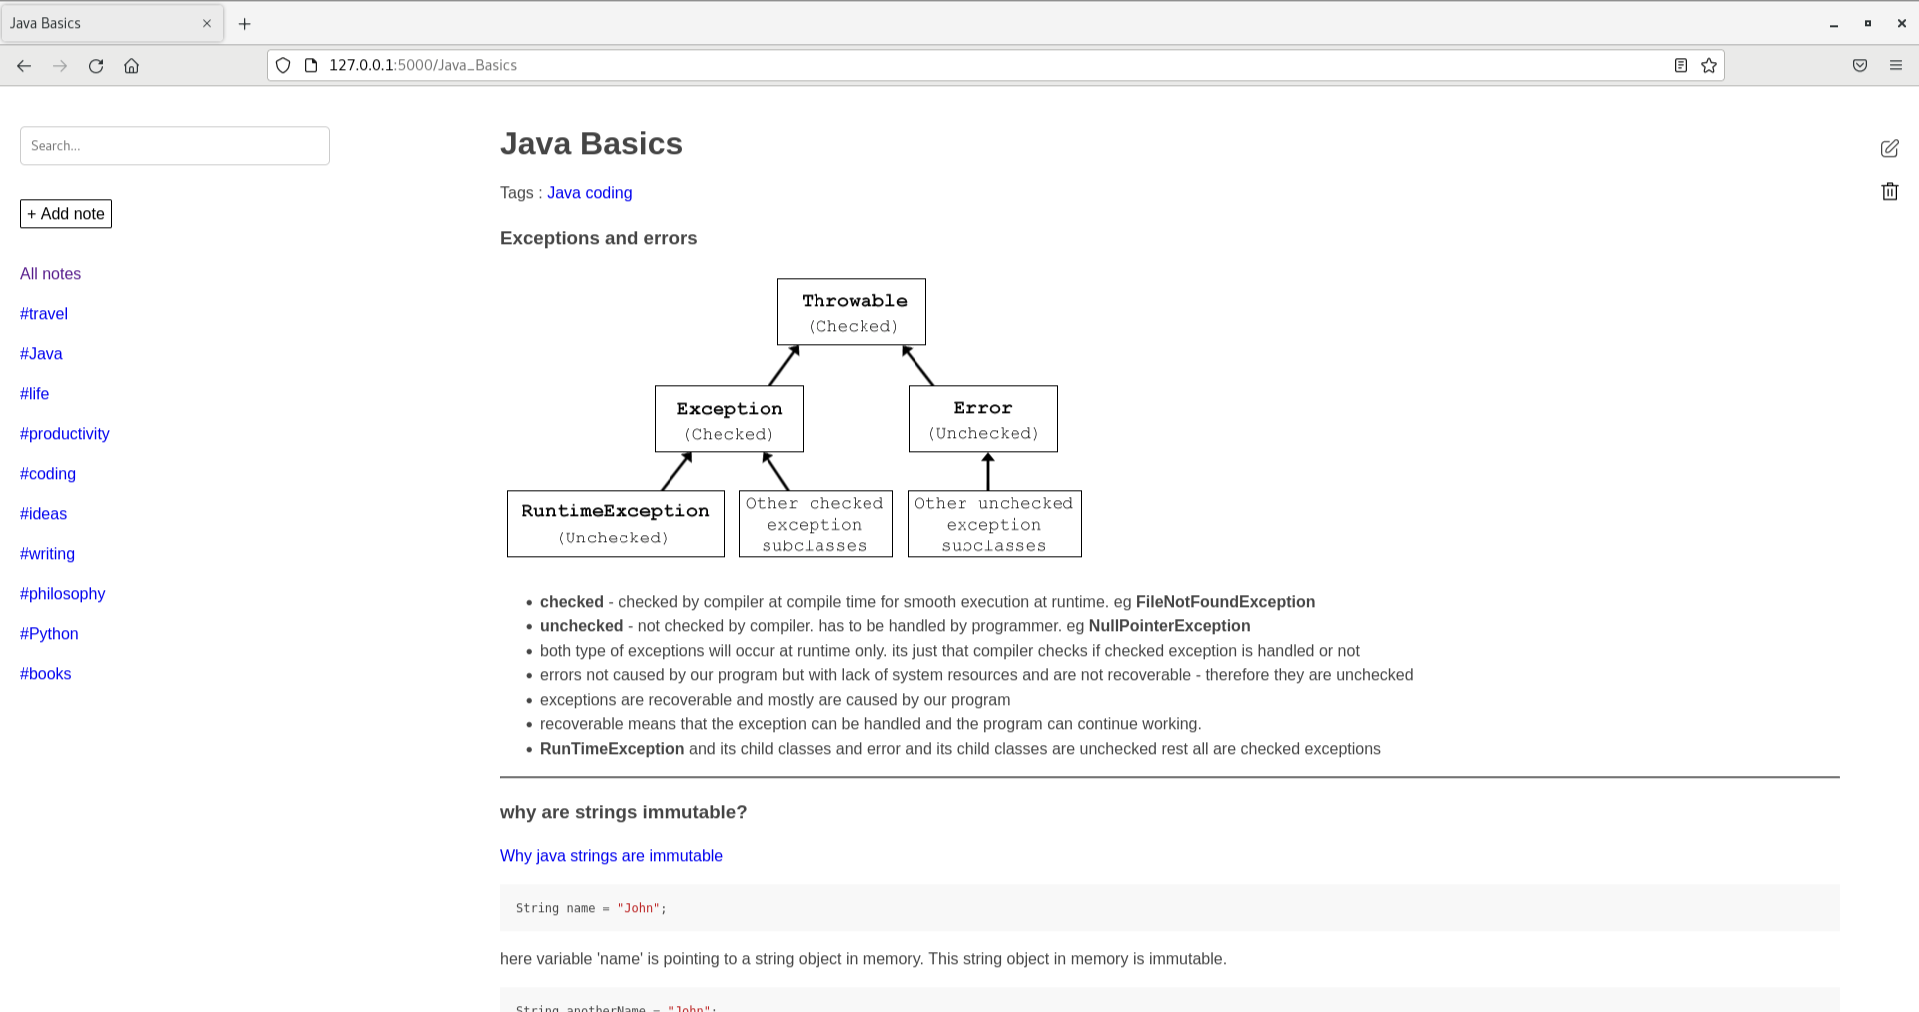This screenshot has width=1919, height=1012.
Task: Click the String name = "John" code block
Action: click(x=1170, y=908)
